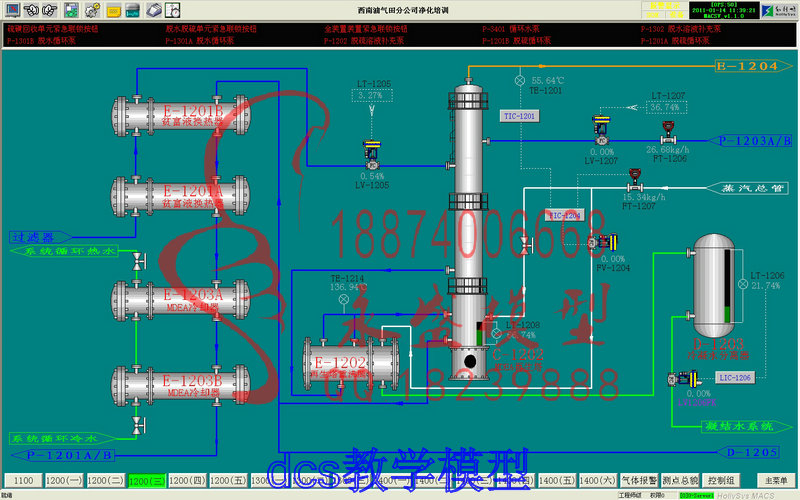This screenshot has height=500, width=800.
Task: Switch to the 1200(五) page tab
Action: point(229,480)
